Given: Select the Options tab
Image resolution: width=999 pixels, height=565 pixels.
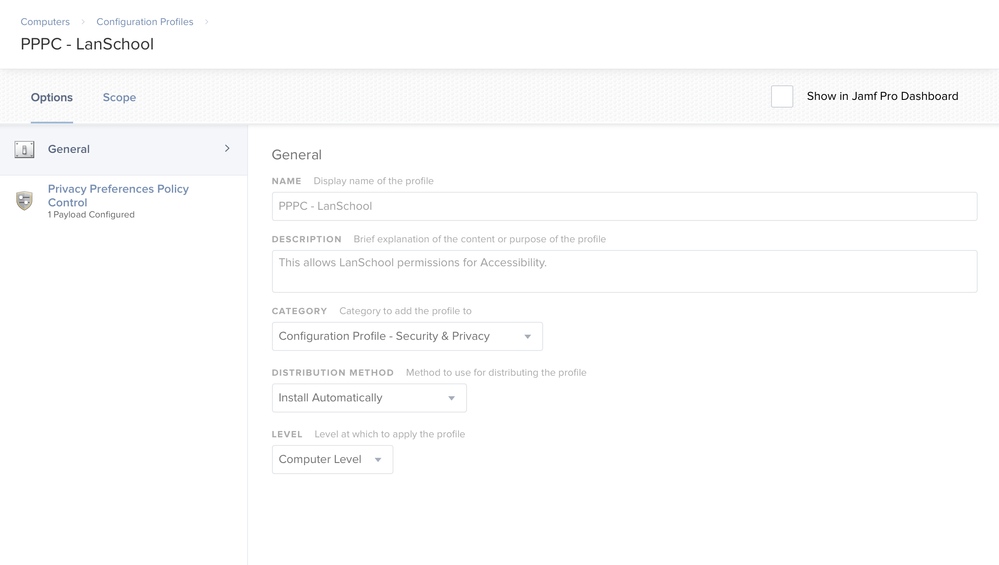Looking at the screenshot, I should [52, 97].
